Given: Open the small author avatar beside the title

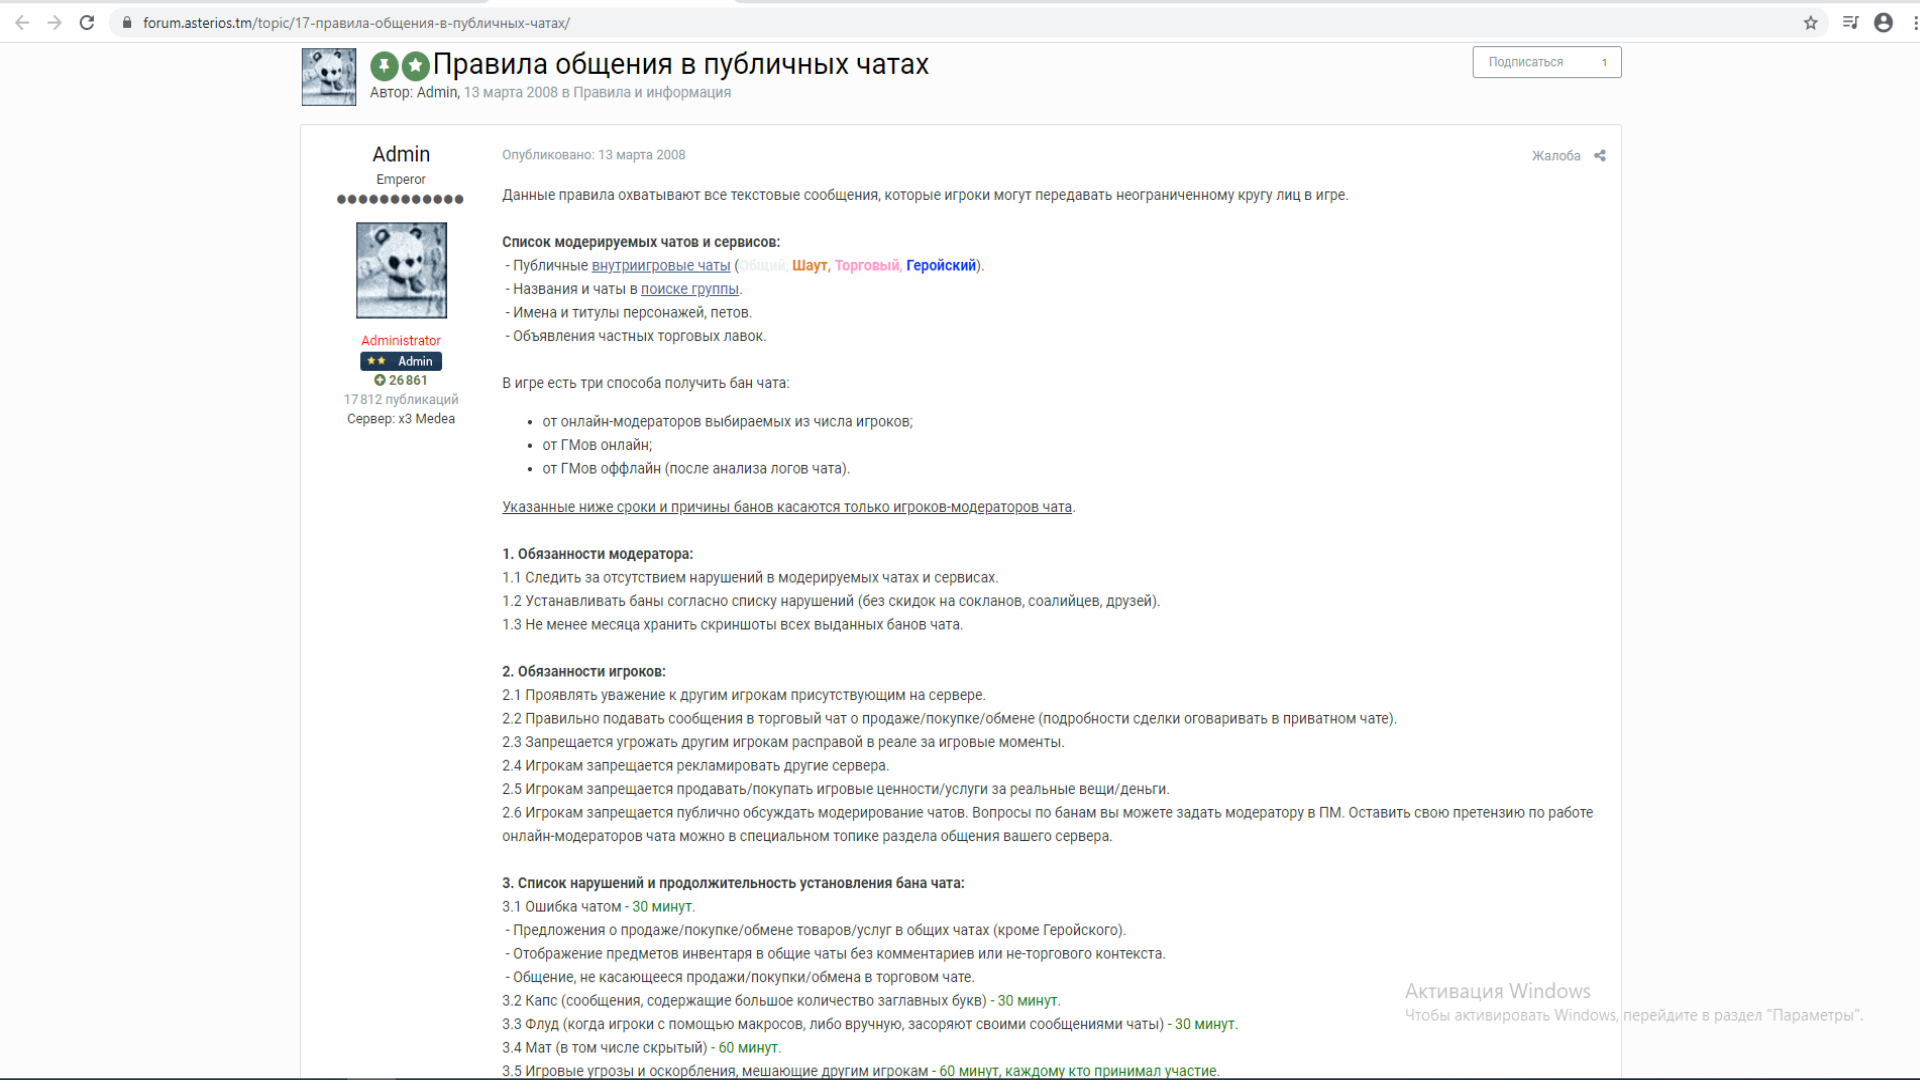Looking at the screenshot, I should (x=329, y=76).
